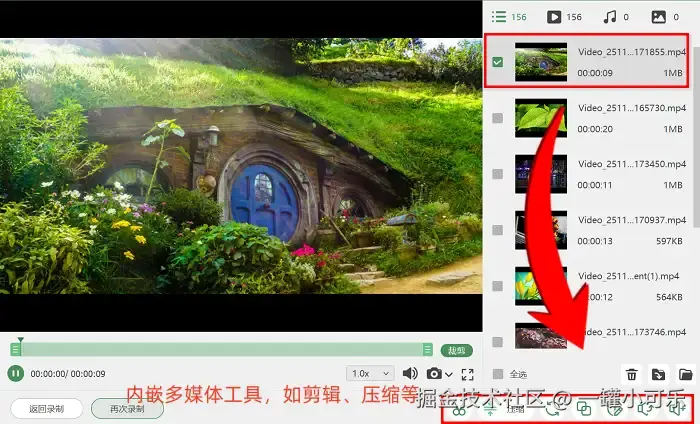This screenshot has width=700, height=424.
Task: Open the 1.0x playback speed dropdown
Action: [370, 373]
